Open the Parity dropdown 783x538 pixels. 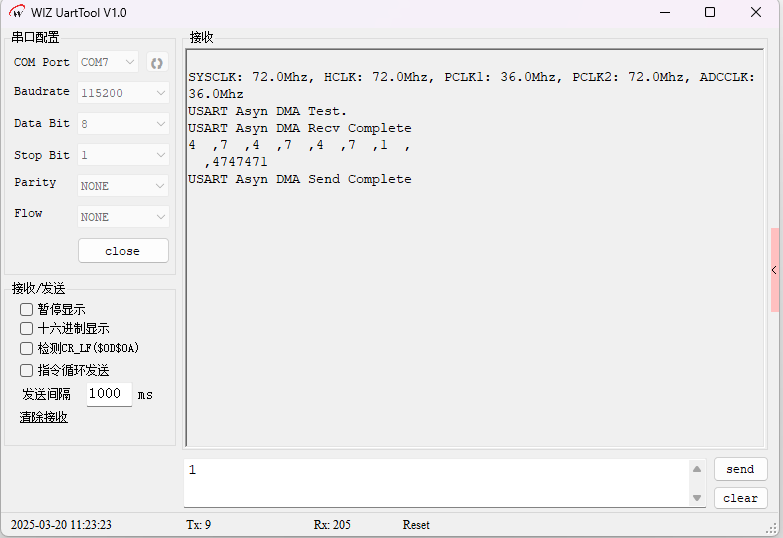click(123, 186)
